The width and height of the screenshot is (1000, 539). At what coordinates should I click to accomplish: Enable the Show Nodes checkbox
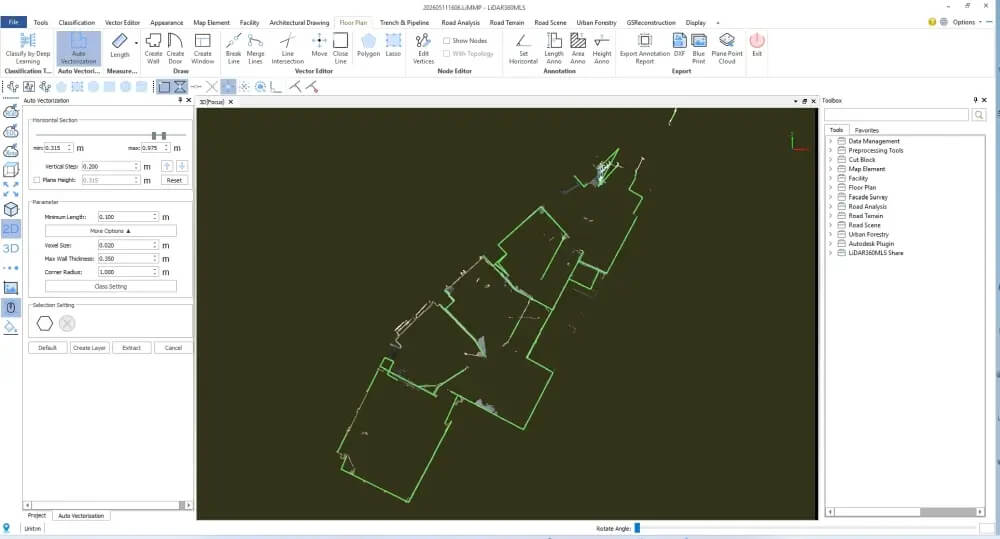point(446,41)
